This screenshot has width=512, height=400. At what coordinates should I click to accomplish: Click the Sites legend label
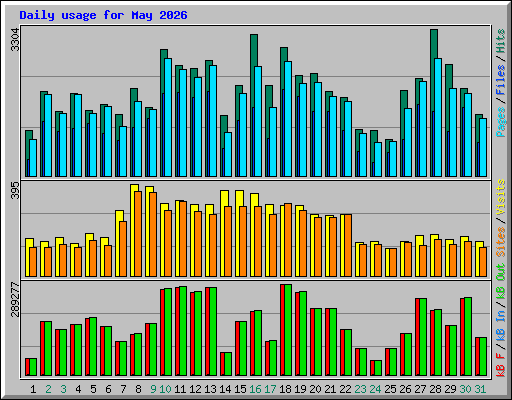tap(501, 242)
